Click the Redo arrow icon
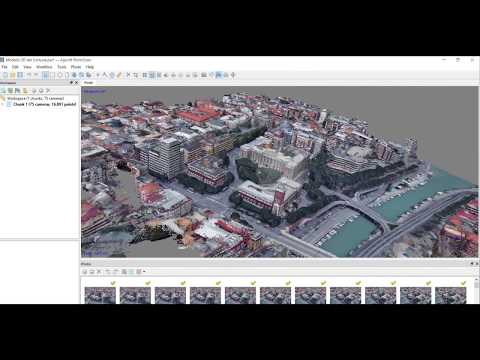480x360 pixels. (36, 75)
